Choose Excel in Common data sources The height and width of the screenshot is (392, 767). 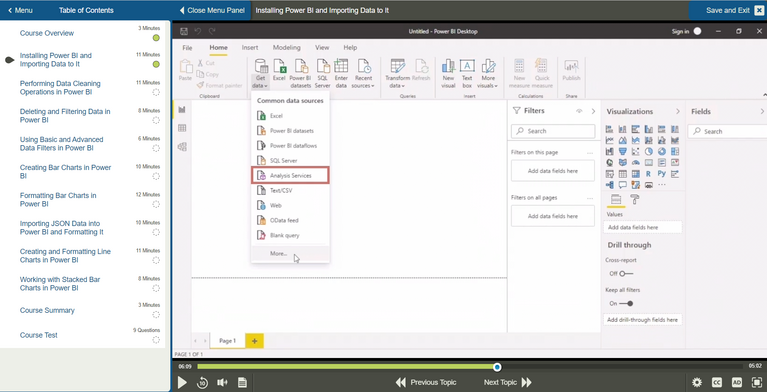click(x=291, y=116)
